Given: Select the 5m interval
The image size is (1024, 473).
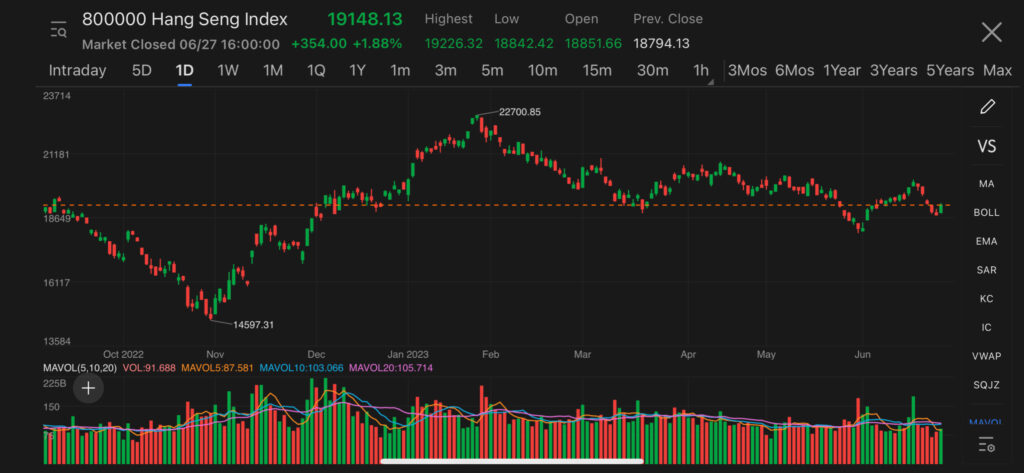Looking at the screenshot, I should [x=492, y=71].
